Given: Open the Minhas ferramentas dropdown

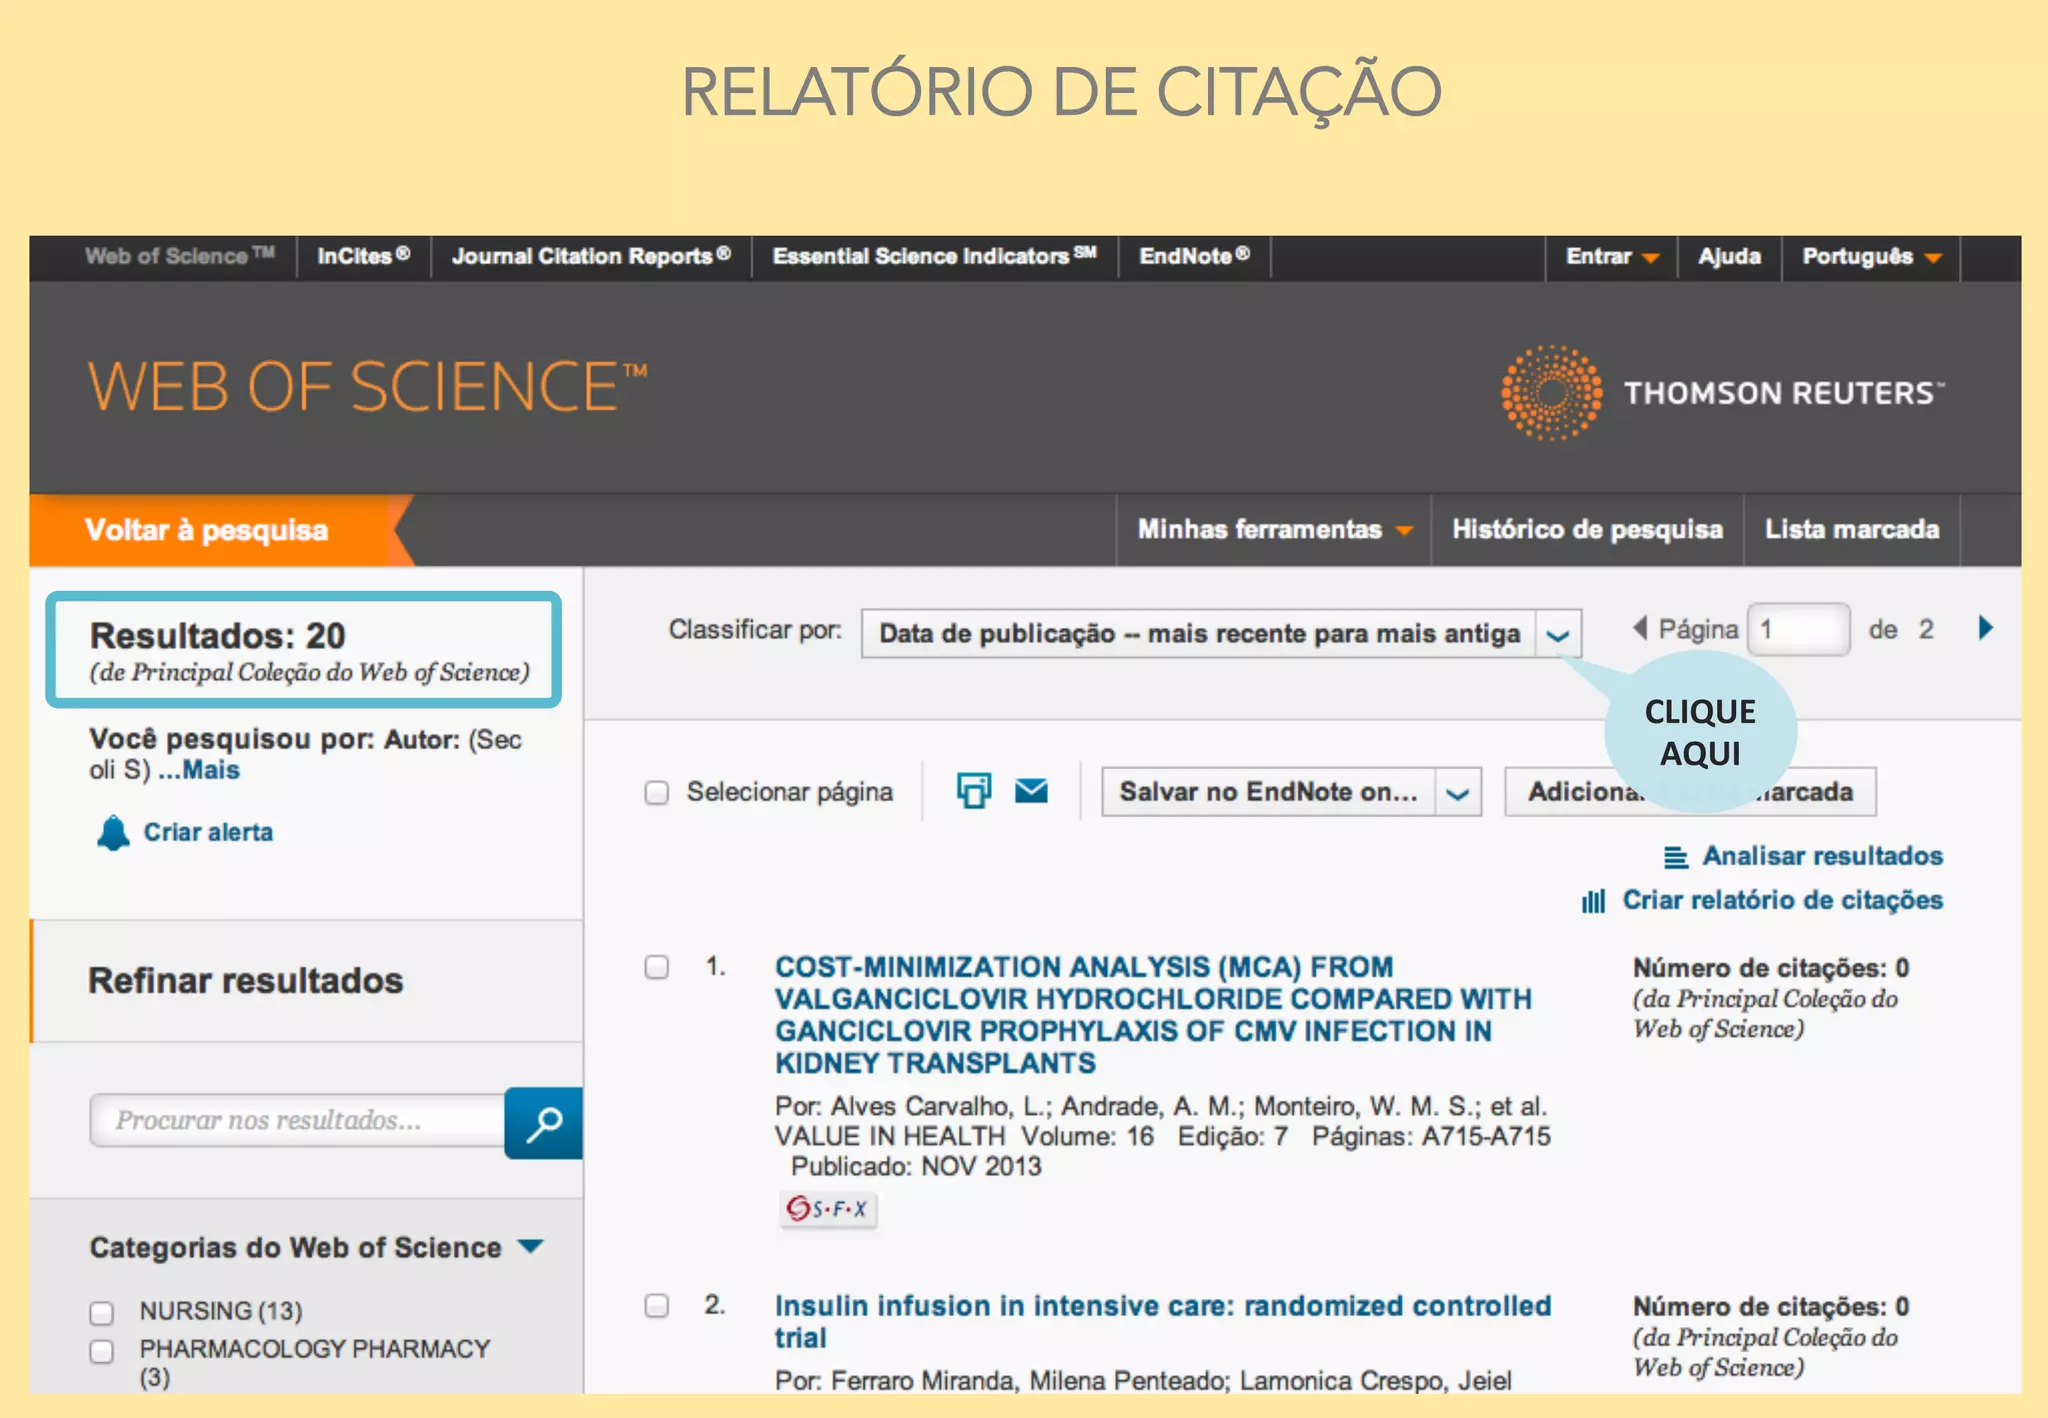Looking at the screenshot, I should click(x=1274, y=529).
